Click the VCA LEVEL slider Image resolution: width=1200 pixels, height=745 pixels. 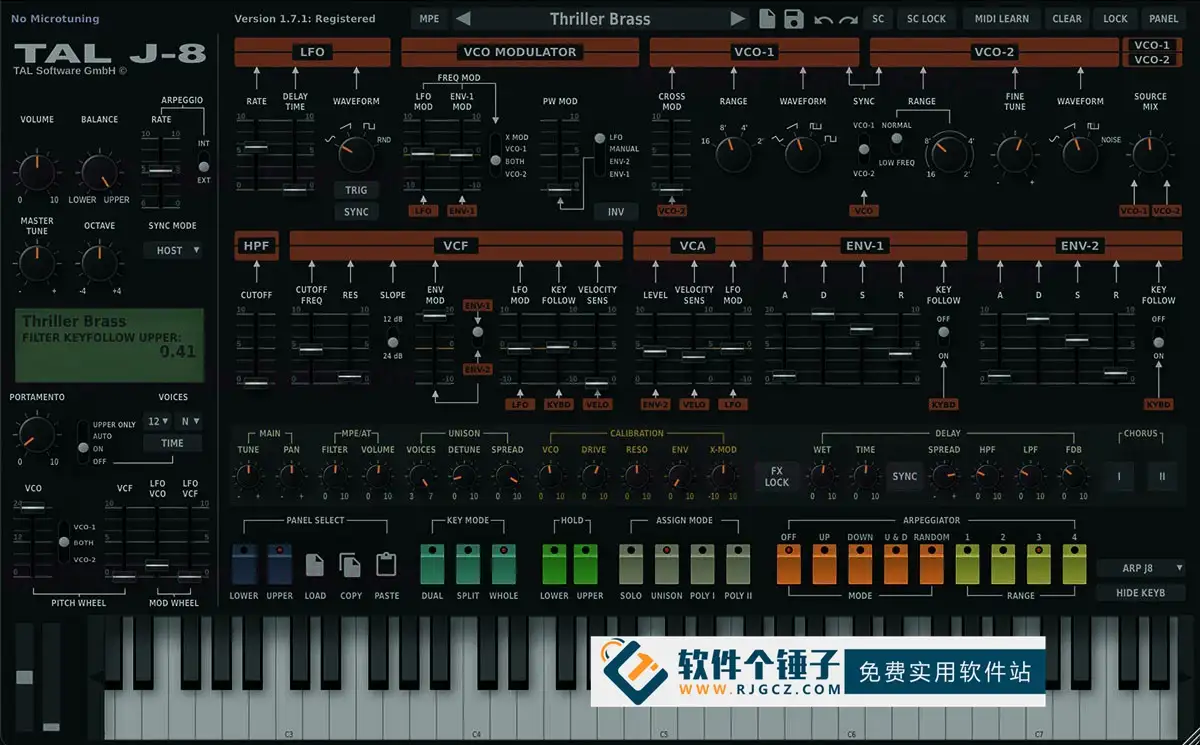(x=655, y=346)
